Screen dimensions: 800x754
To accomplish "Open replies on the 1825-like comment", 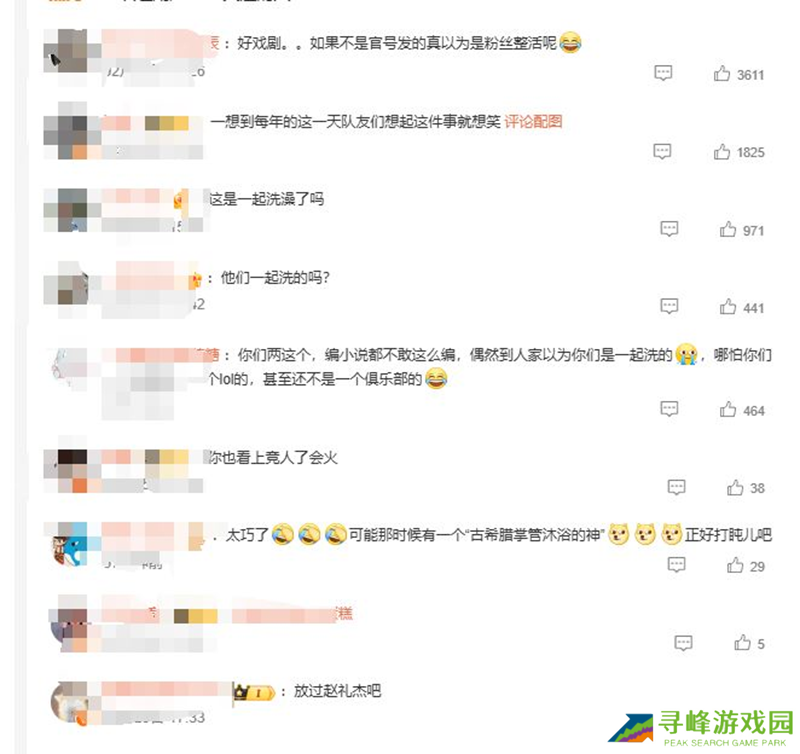I will coord(662,152).
